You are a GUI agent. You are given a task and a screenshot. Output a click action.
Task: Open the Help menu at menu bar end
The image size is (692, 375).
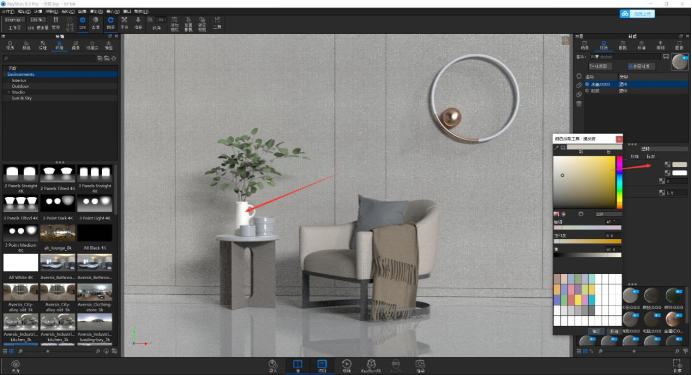pos(141,11)
